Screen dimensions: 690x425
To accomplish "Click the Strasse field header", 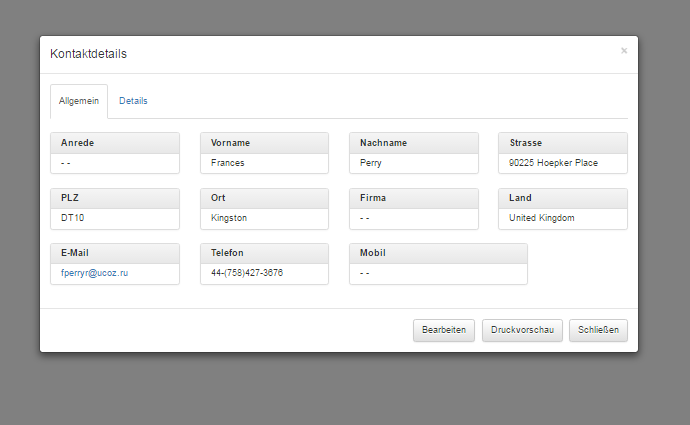I will 525,143.
